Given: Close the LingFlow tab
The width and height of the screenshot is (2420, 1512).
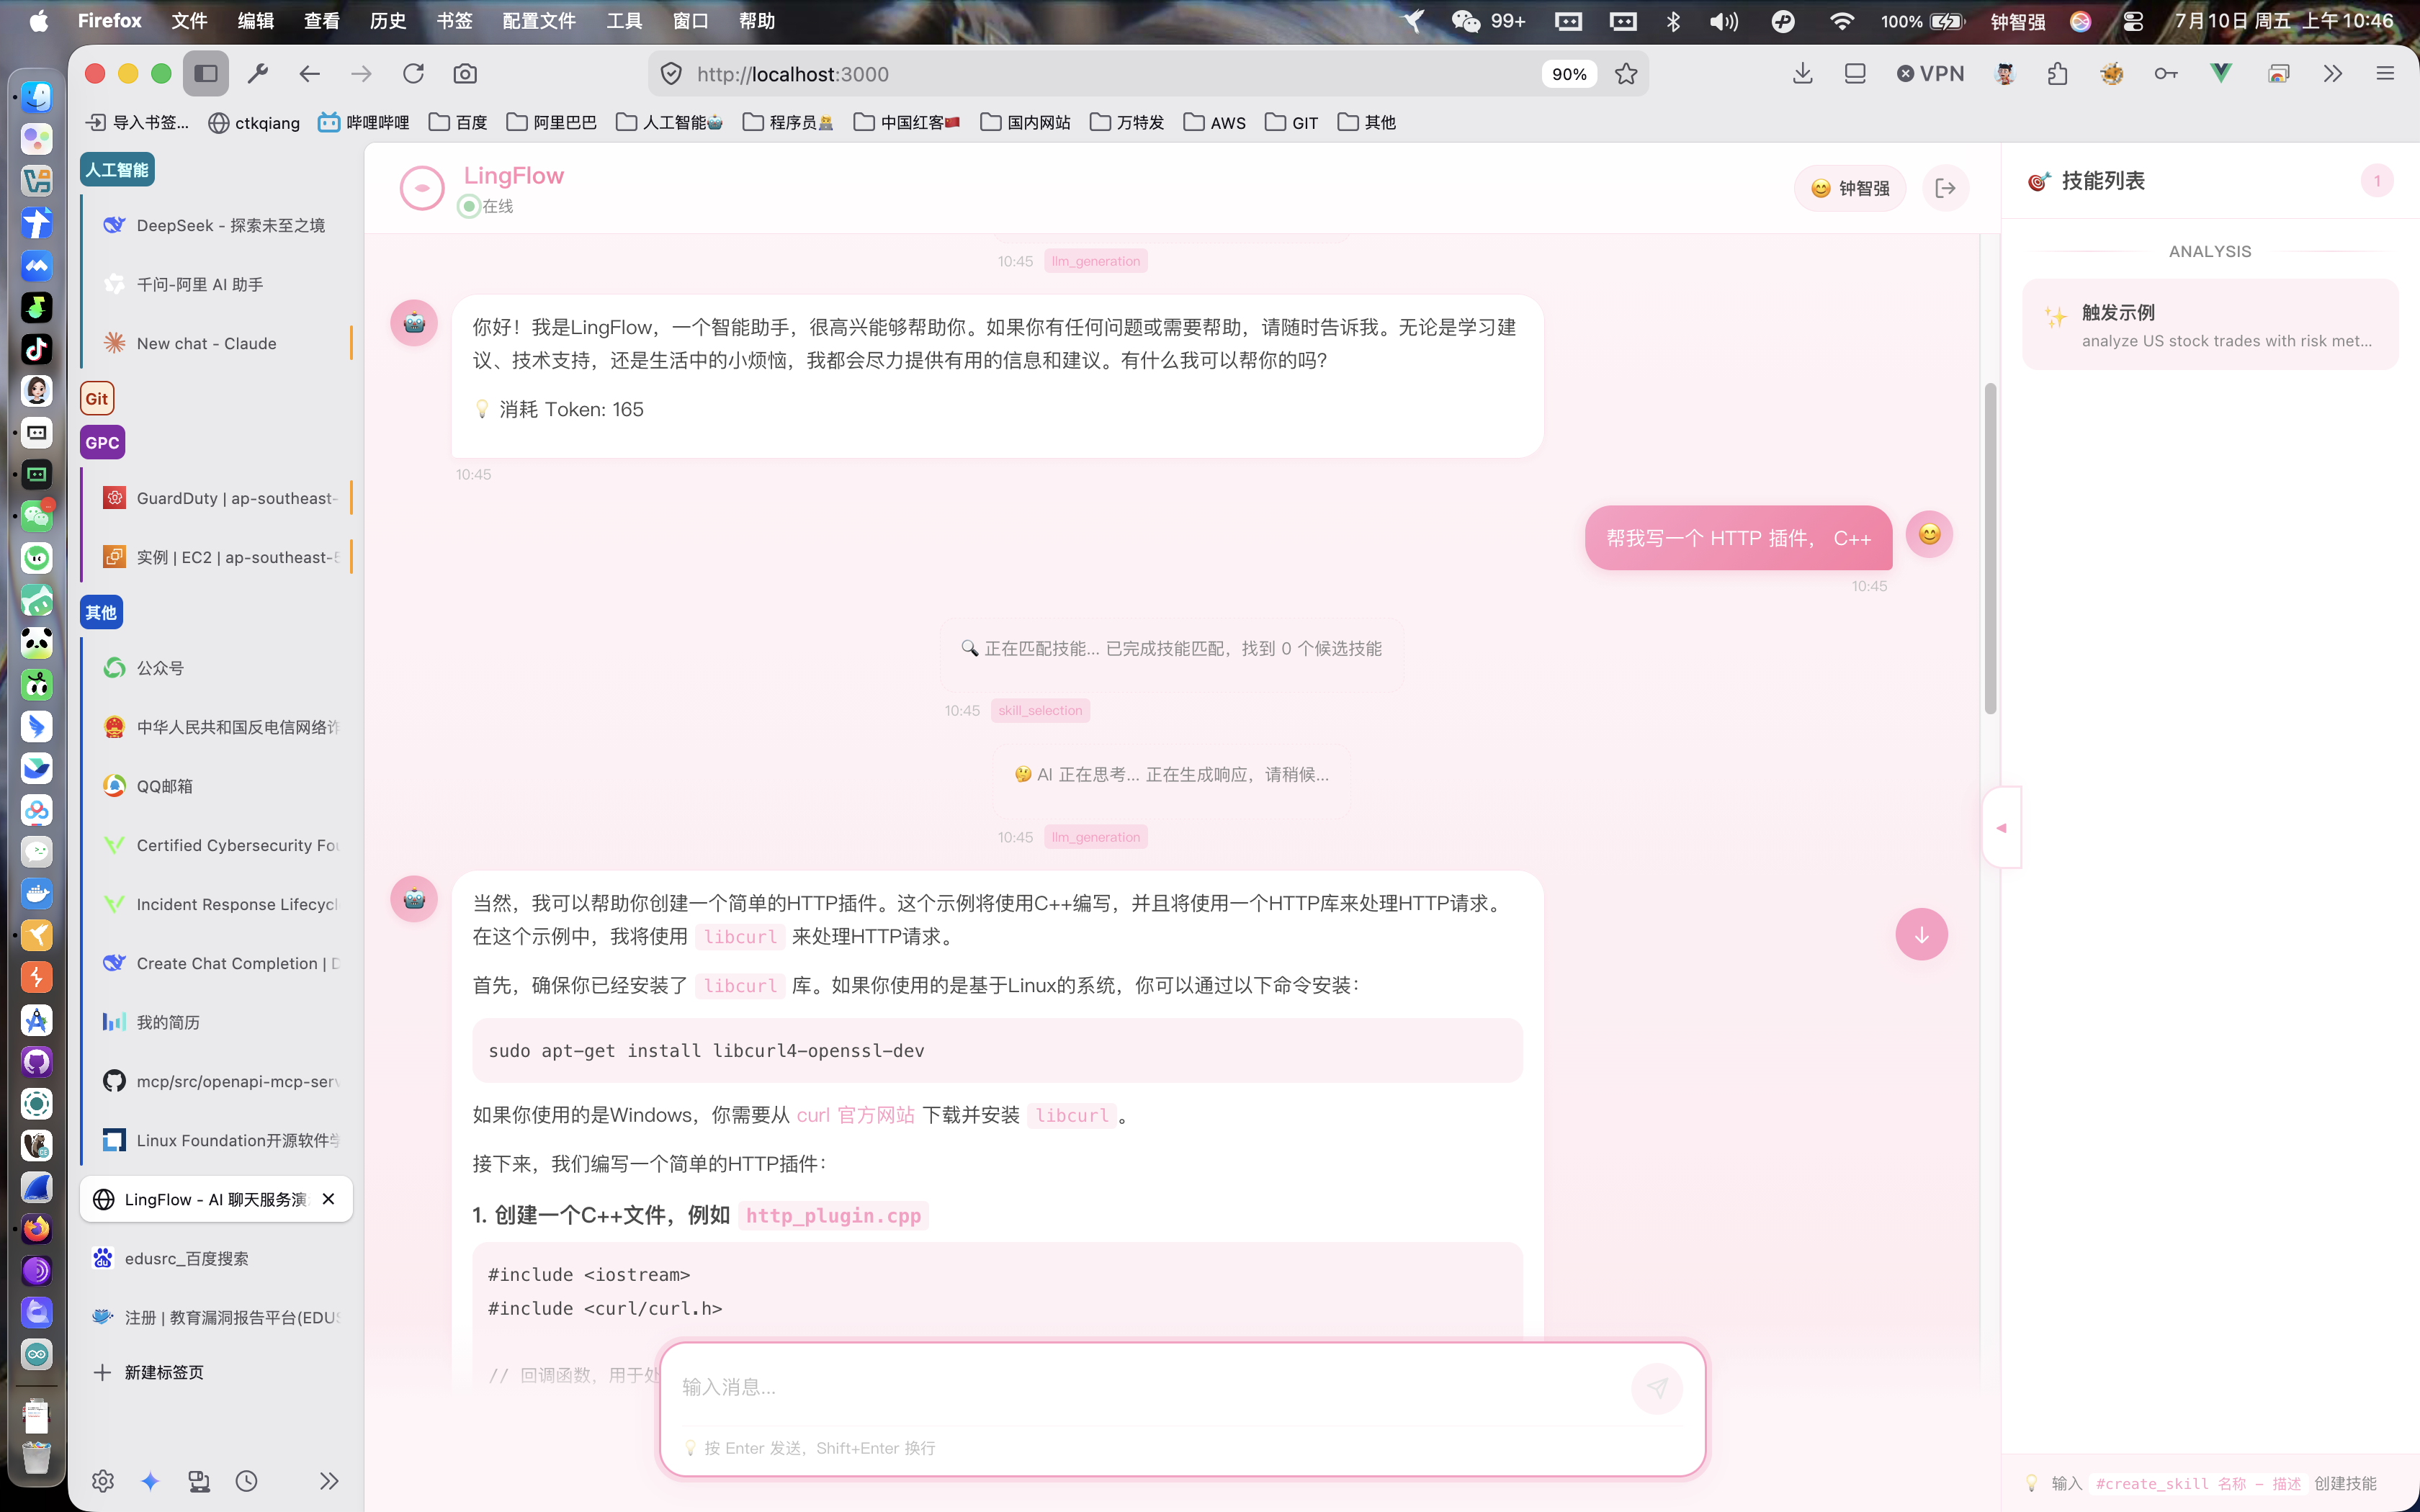Looking at the screenshot, I should point(329,1198).
